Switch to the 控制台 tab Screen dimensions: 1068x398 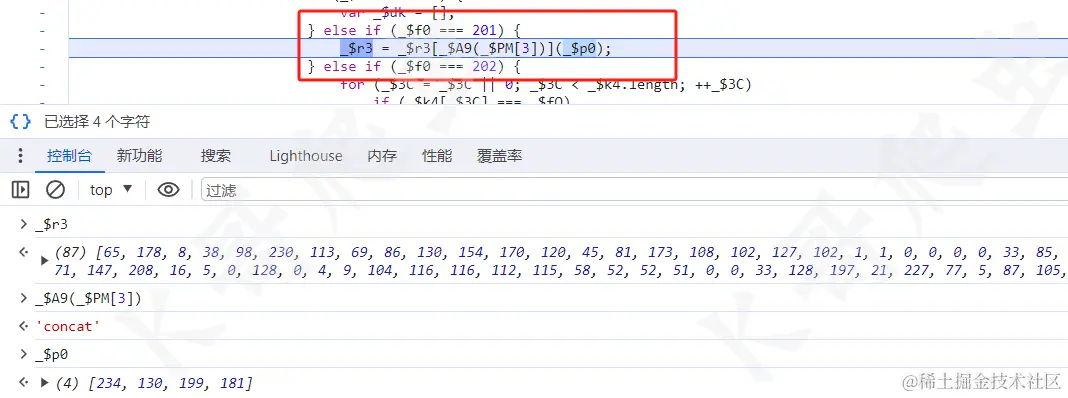[x=69, y=155]
